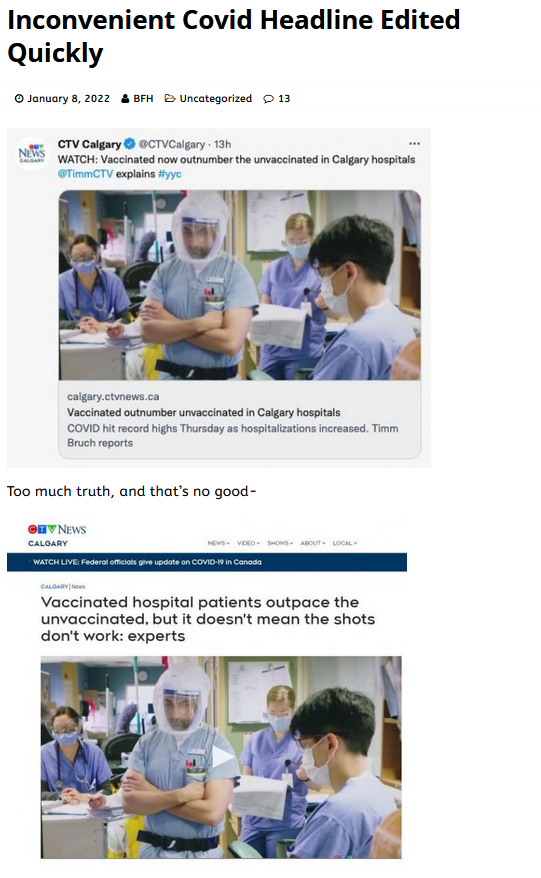Viewport: 541px width, 878px height.
Task: Open the LOCAL menu in the CTV navigation
Action: point(344,543)
